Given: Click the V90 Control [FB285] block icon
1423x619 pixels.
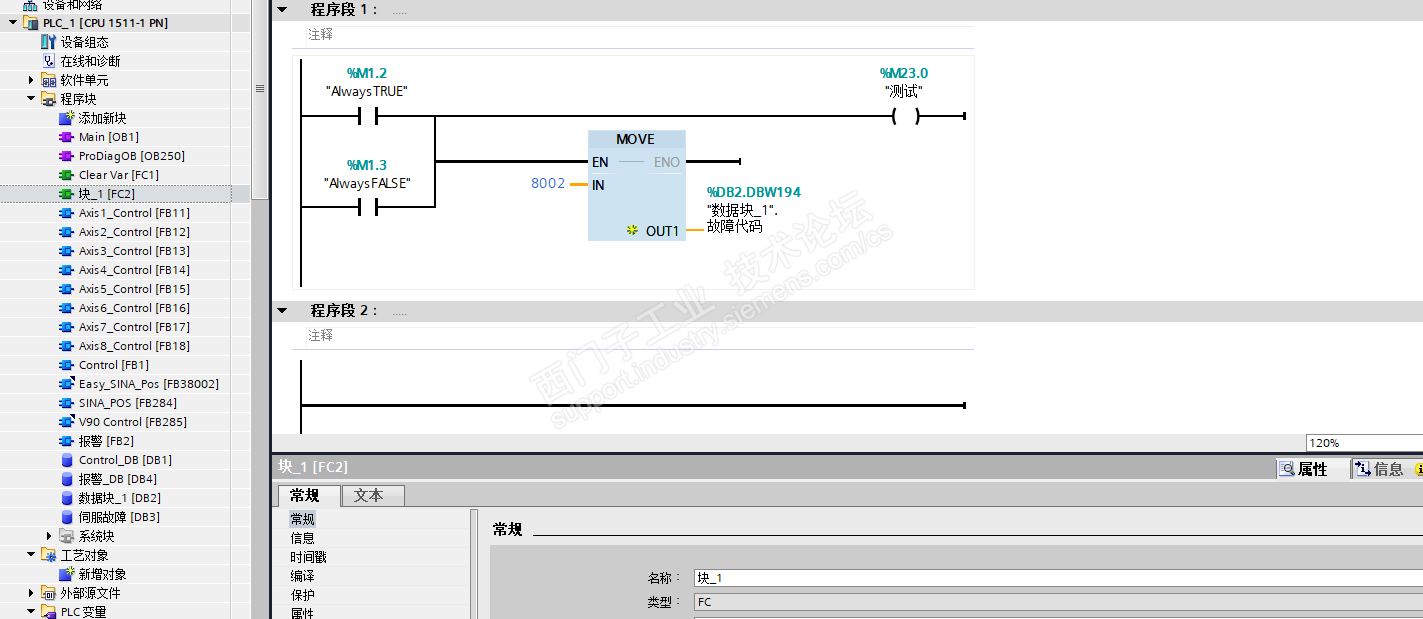Looking at the screenshot, I should [67, 422].
